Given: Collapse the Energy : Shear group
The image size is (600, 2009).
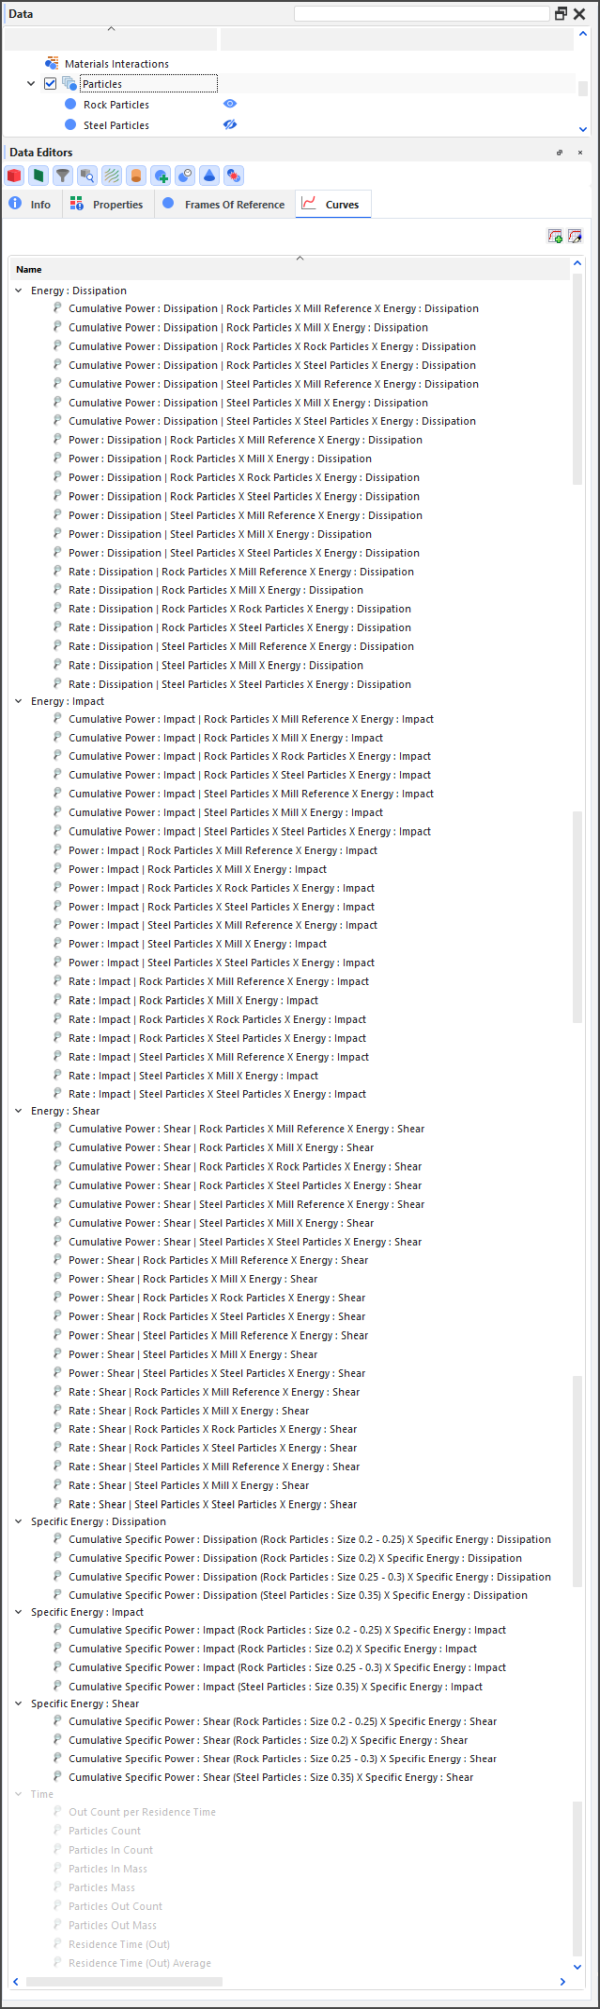Looking at the screenshot, I should click(x=19, y=1110).
